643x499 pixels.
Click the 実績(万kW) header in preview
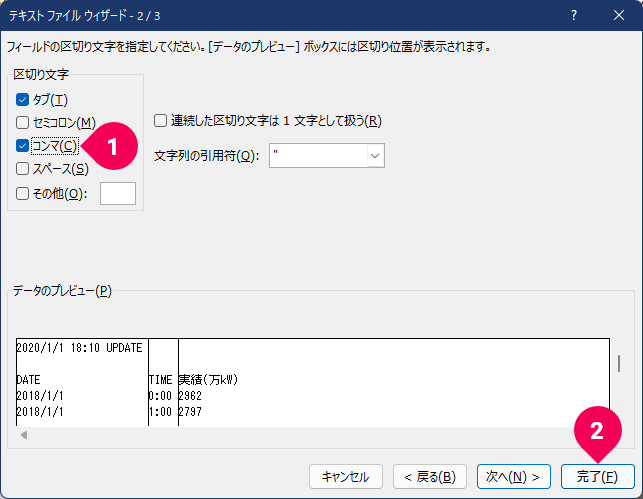tap(208, 380)
